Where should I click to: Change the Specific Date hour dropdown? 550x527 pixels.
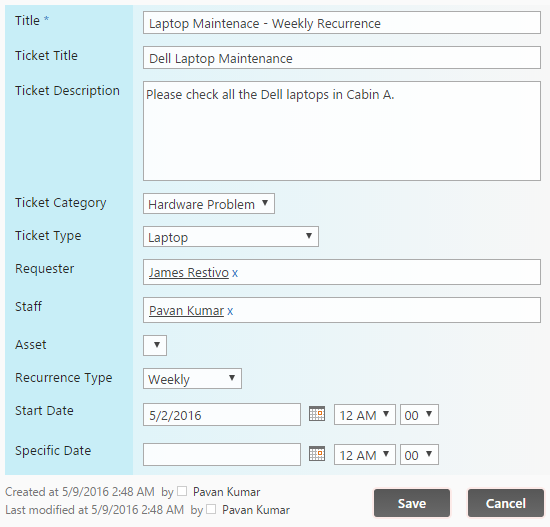click(365, 455)
